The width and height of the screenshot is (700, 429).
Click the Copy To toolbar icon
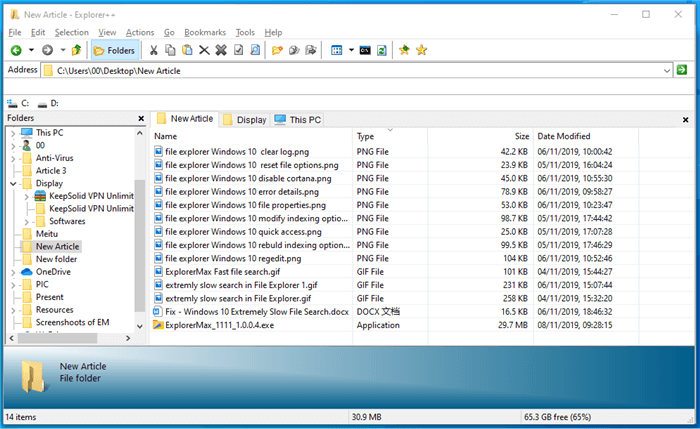(294, 50)
